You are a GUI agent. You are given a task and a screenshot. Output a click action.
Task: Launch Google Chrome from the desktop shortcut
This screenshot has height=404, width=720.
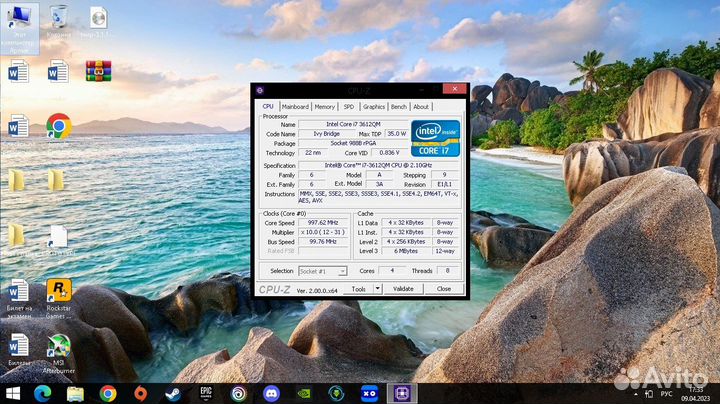tap(58, 126)
